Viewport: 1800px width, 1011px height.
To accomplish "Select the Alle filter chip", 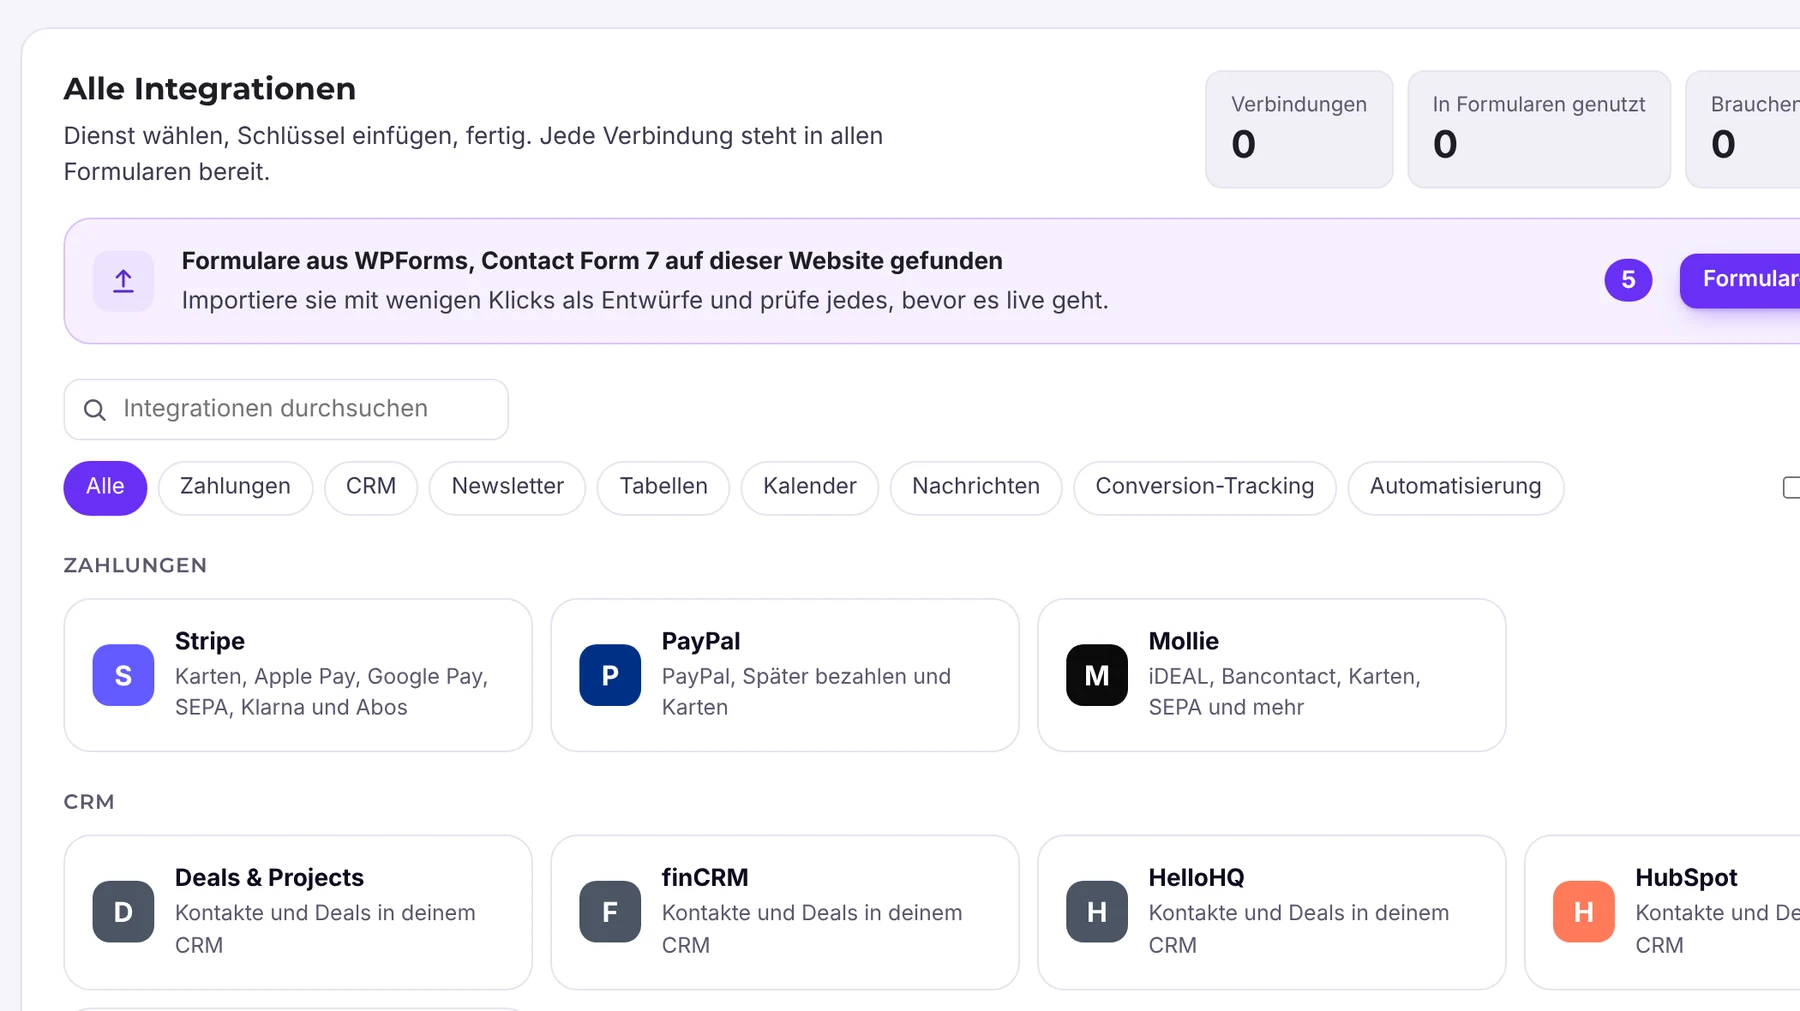I will point(105,488).
